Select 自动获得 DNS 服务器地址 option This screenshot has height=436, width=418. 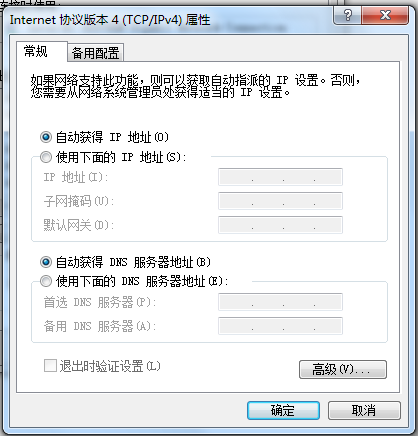46,262
